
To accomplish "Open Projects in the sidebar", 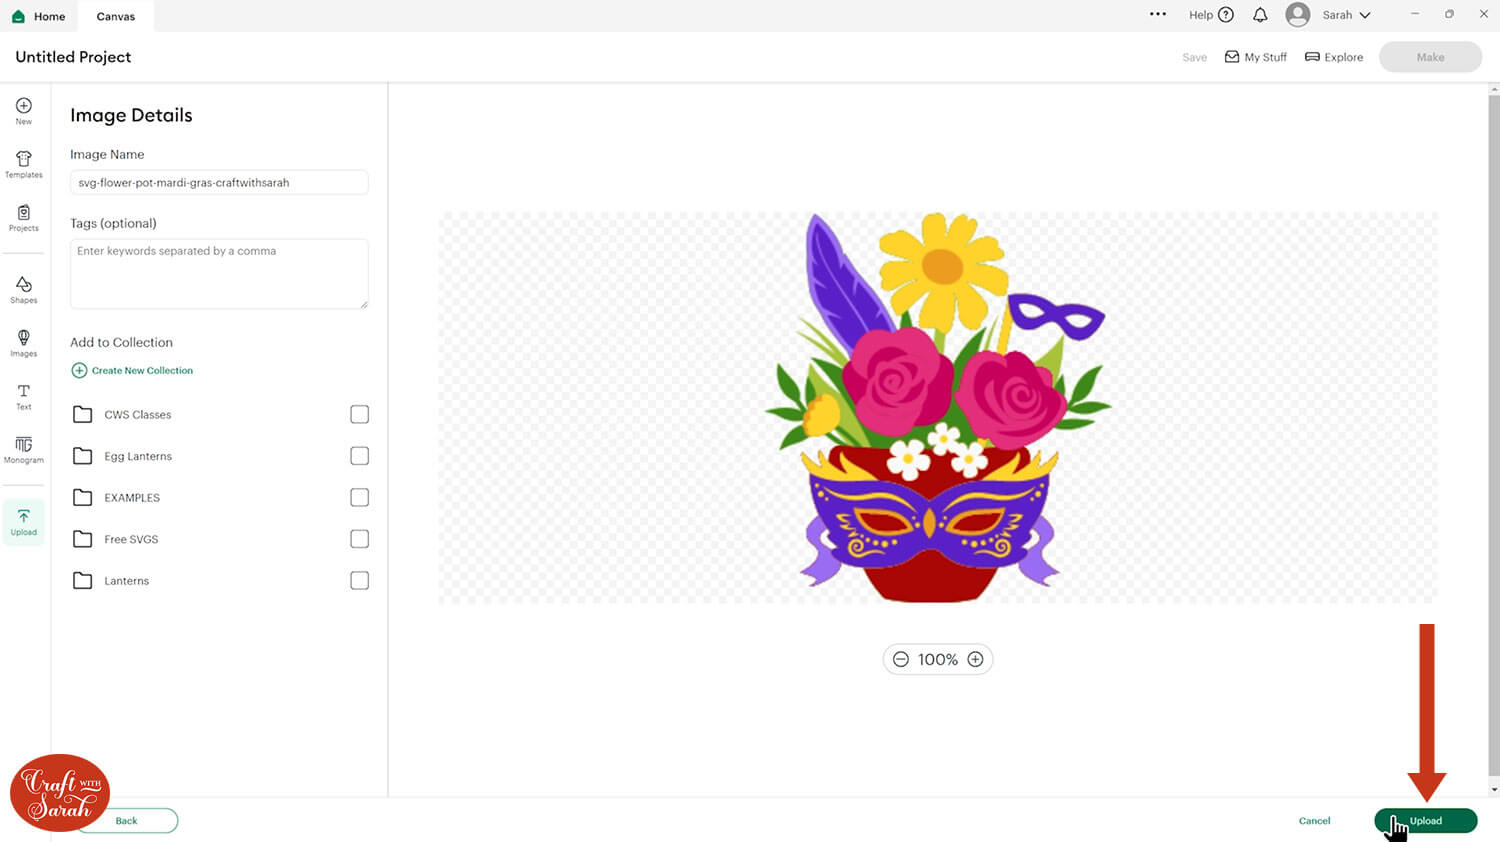I will 24,218.
